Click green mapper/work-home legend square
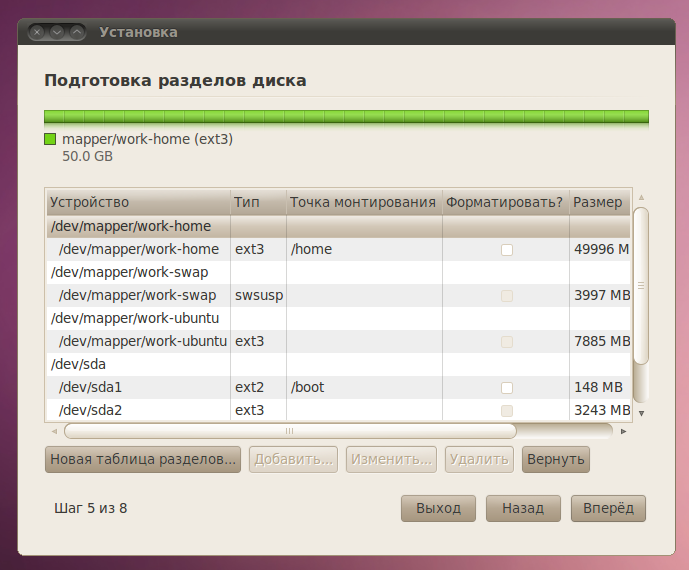 click(x=51, y=140)
